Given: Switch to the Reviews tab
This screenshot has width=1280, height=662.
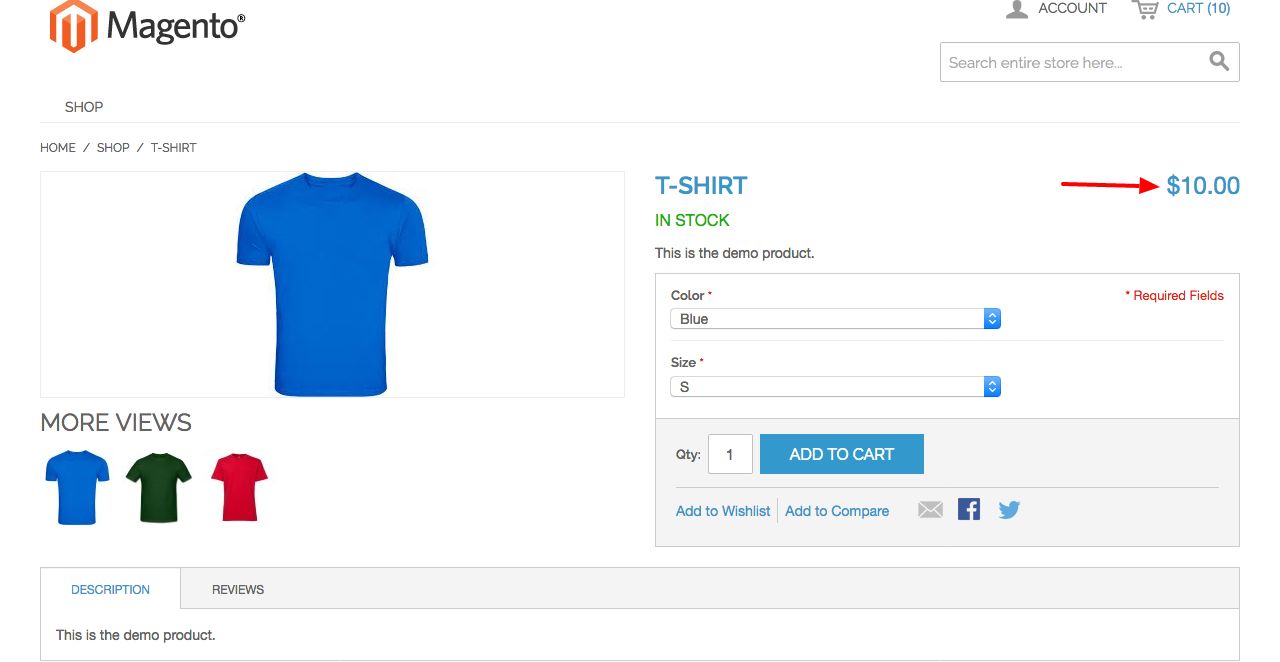Looking at the screenshot, I should tap(238, 589).
